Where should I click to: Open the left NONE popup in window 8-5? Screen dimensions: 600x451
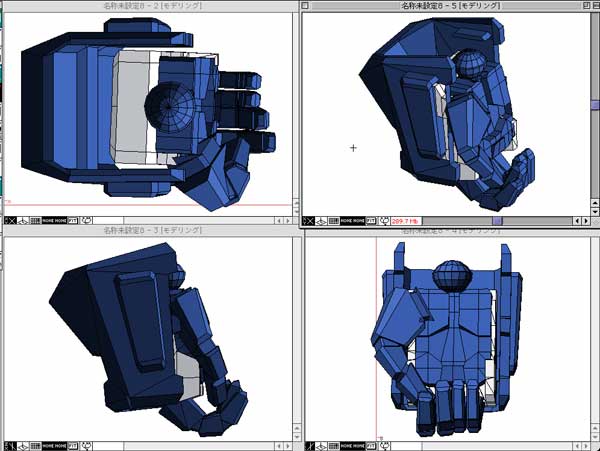[x=346, y=221]
